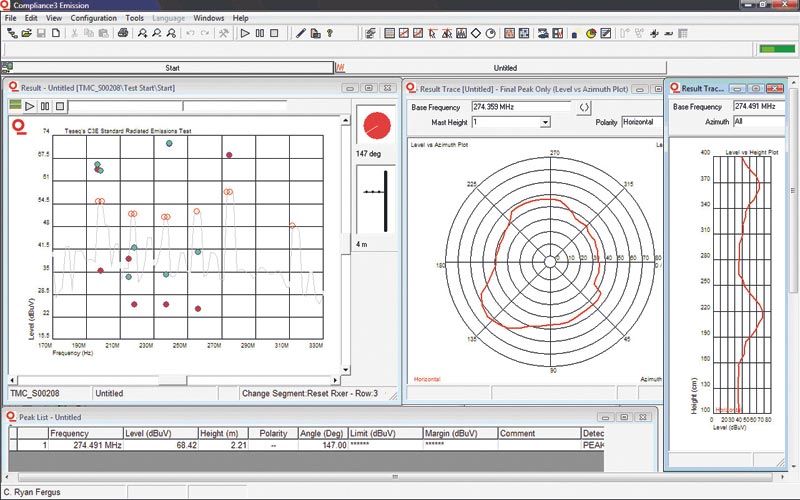Screen dimensions: 800x500
Task: Click the cursor marker toolbar icon
Action: point(432,34)
